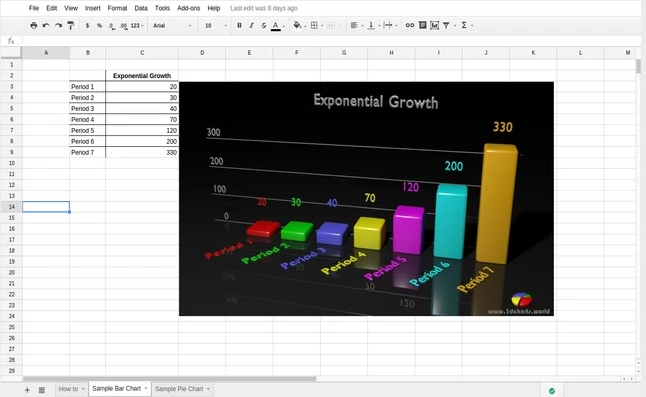646x397 pixels.
Task: Toggle italic formatting
Action: [251, 26]
